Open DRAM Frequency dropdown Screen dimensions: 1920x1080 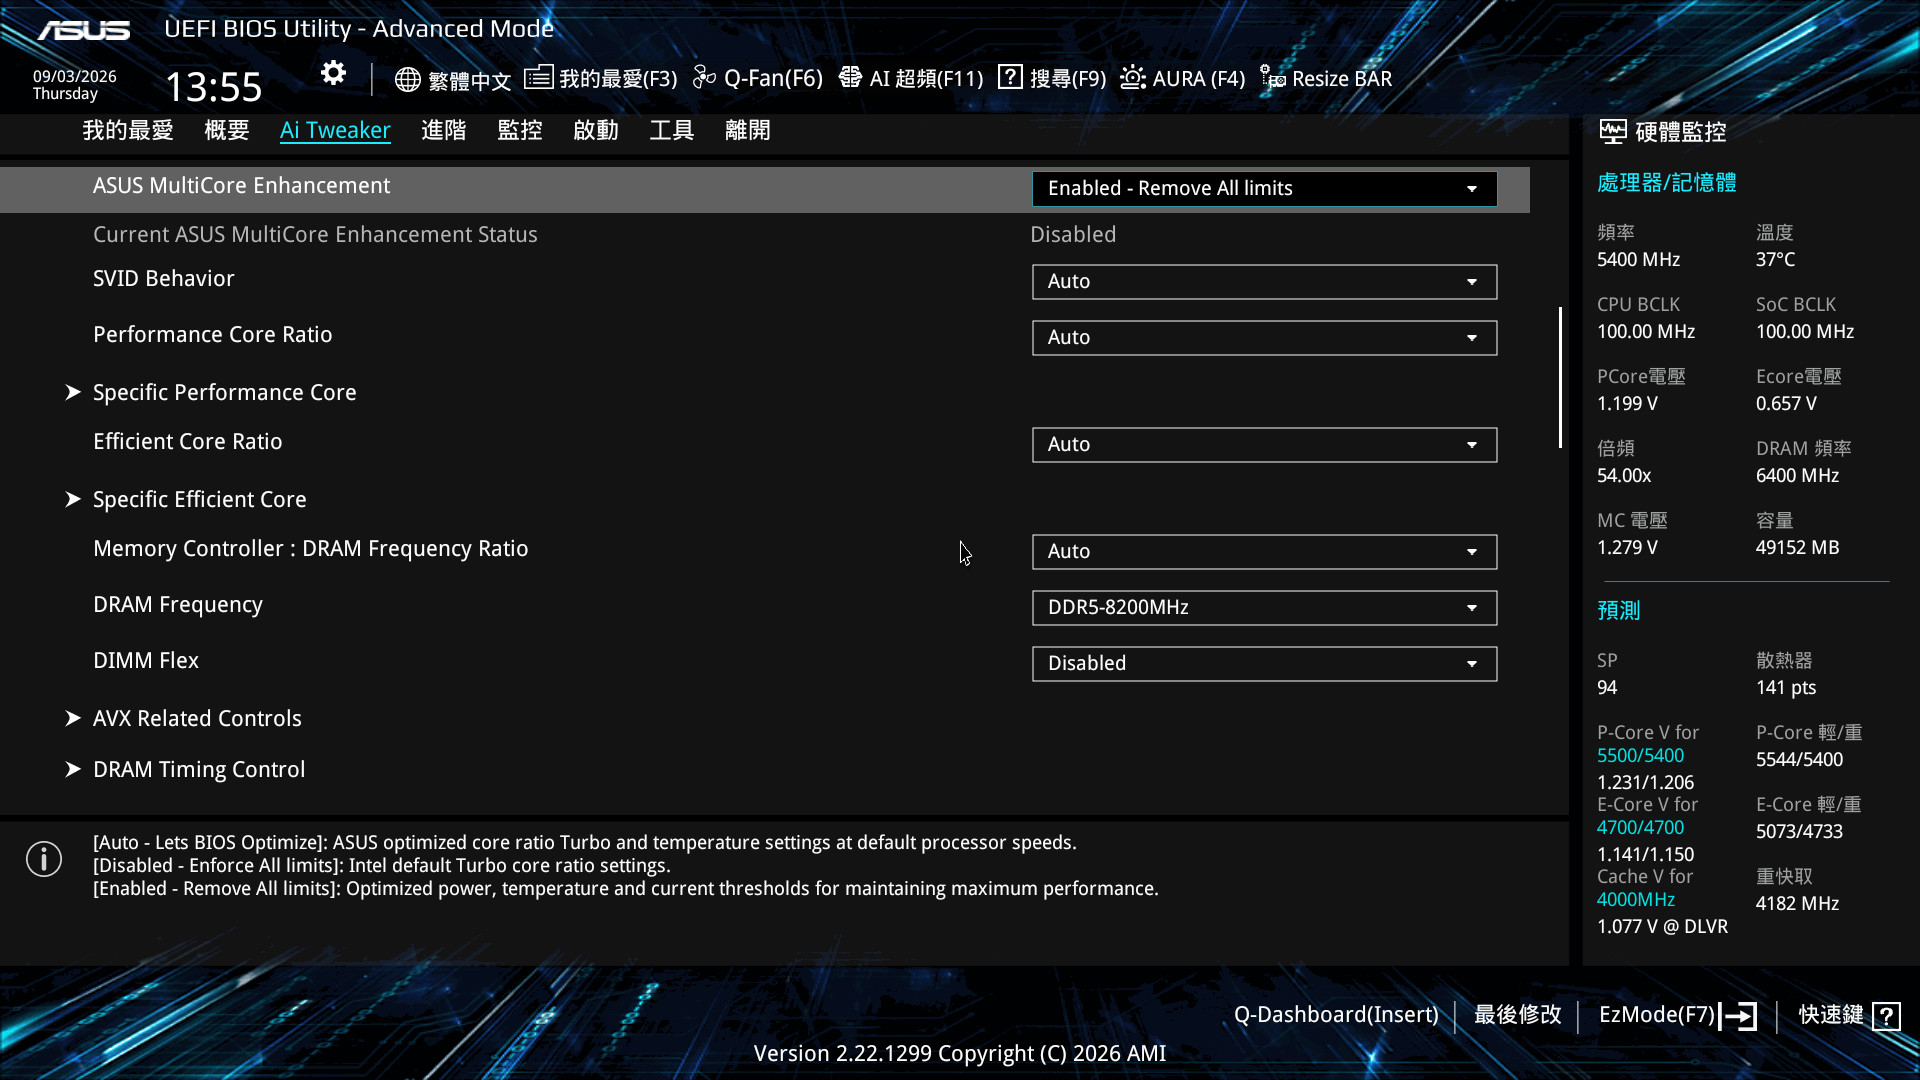[x=1264, y=608]
